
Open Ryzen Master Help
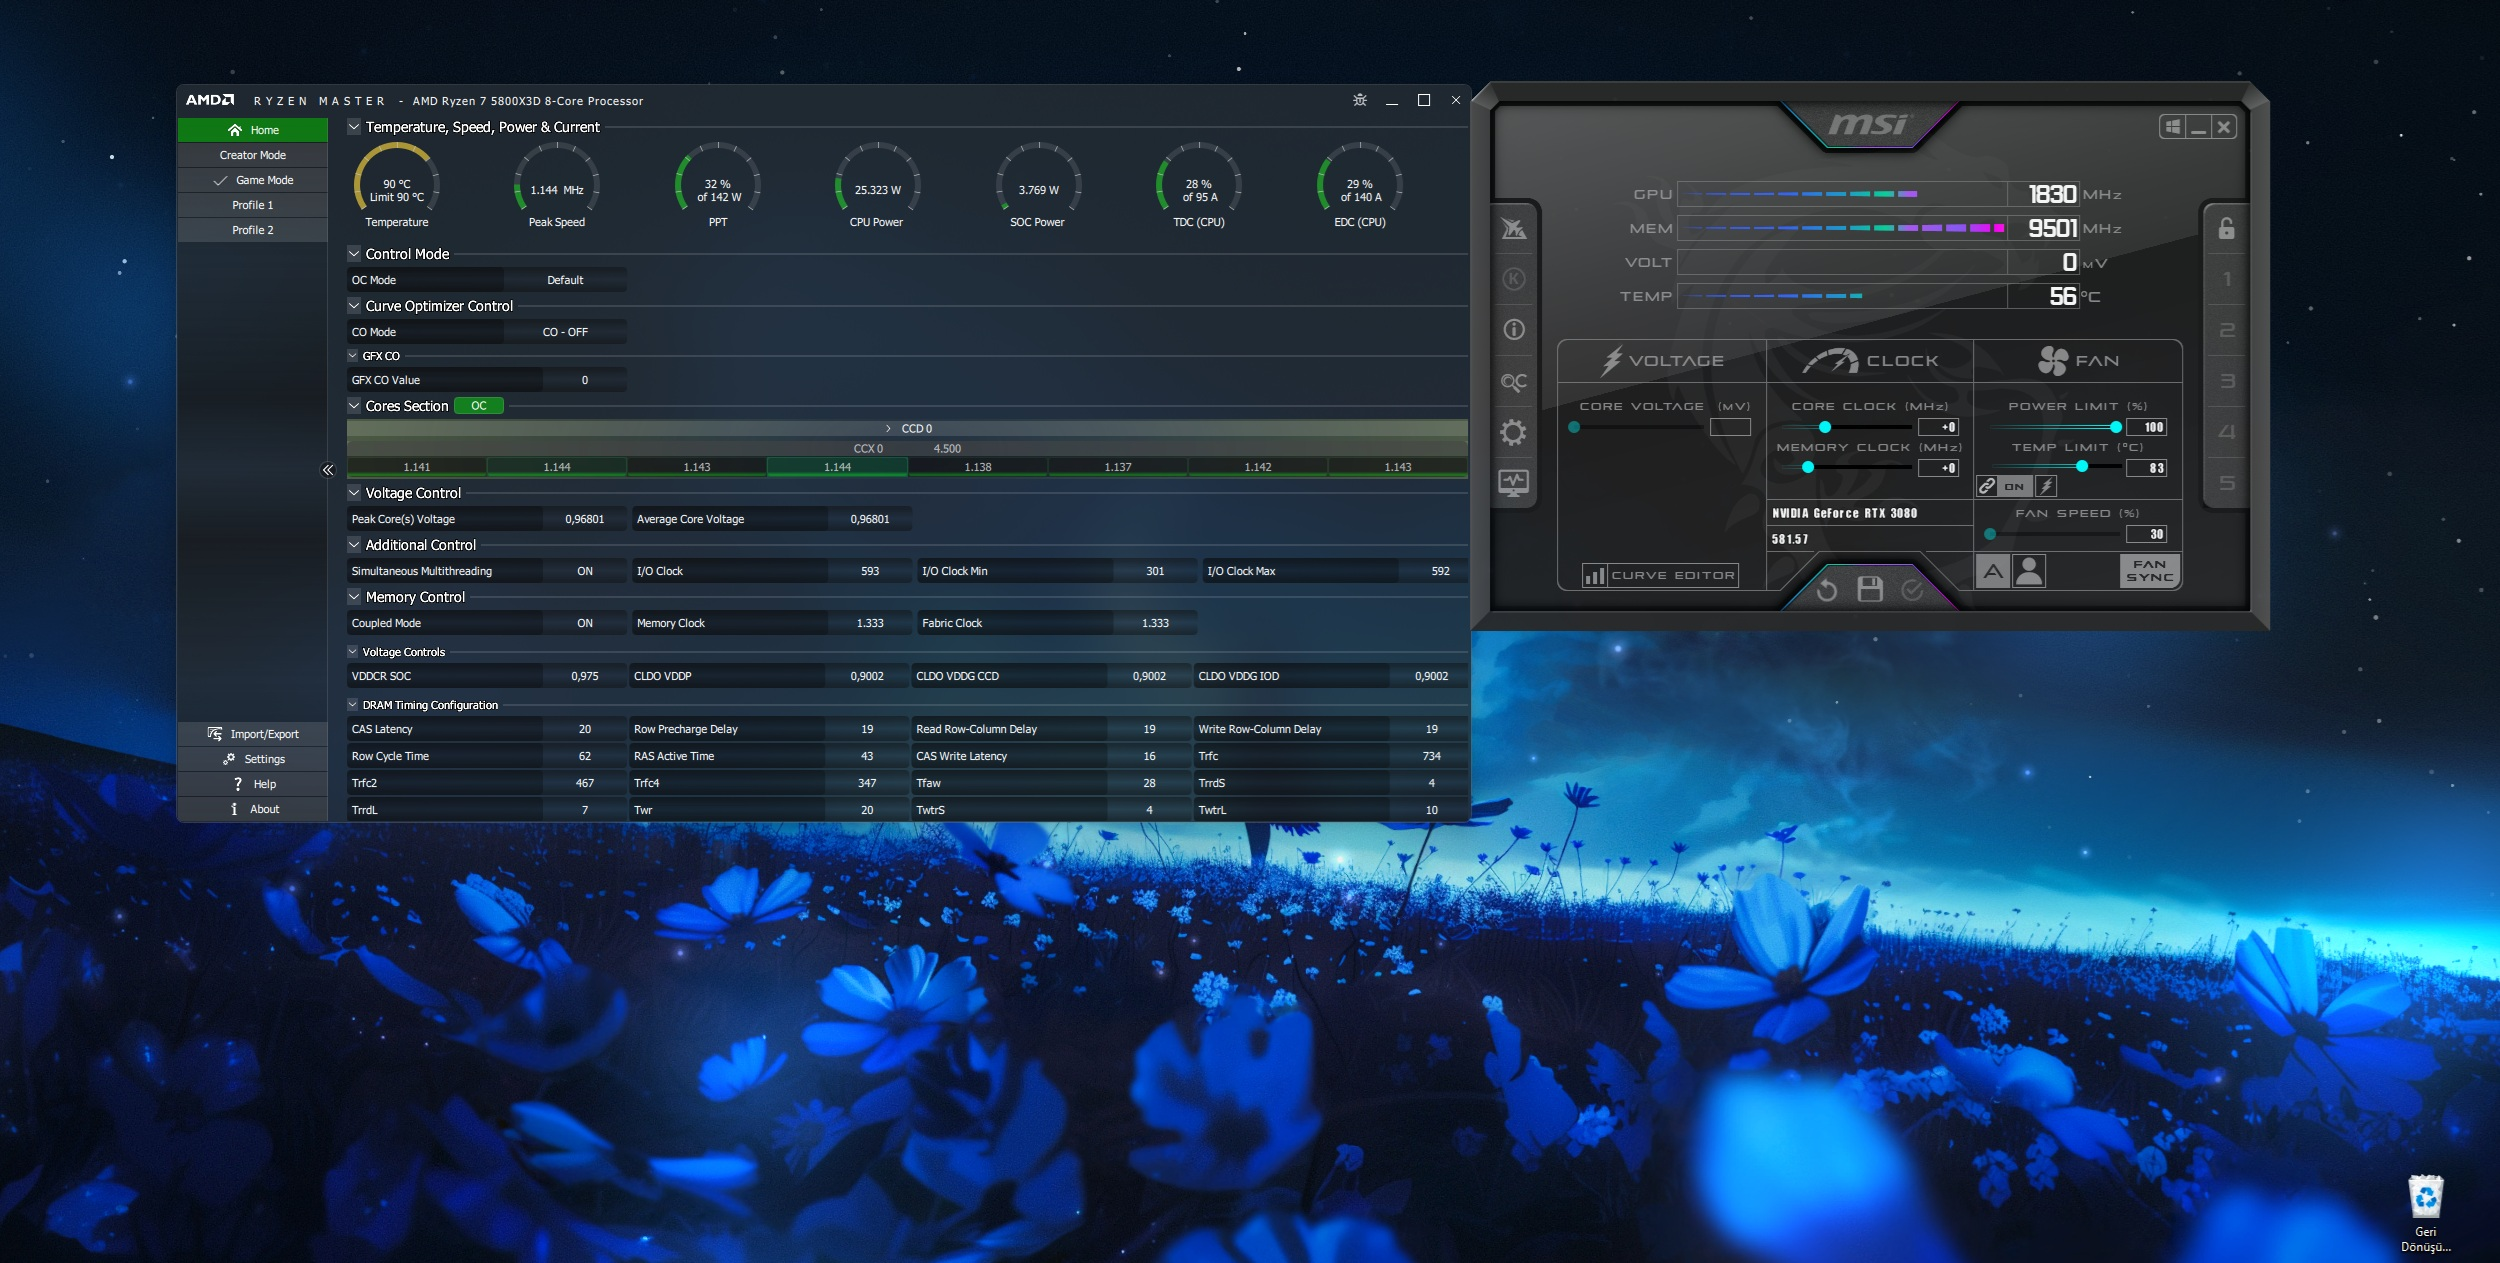point(253,784)
